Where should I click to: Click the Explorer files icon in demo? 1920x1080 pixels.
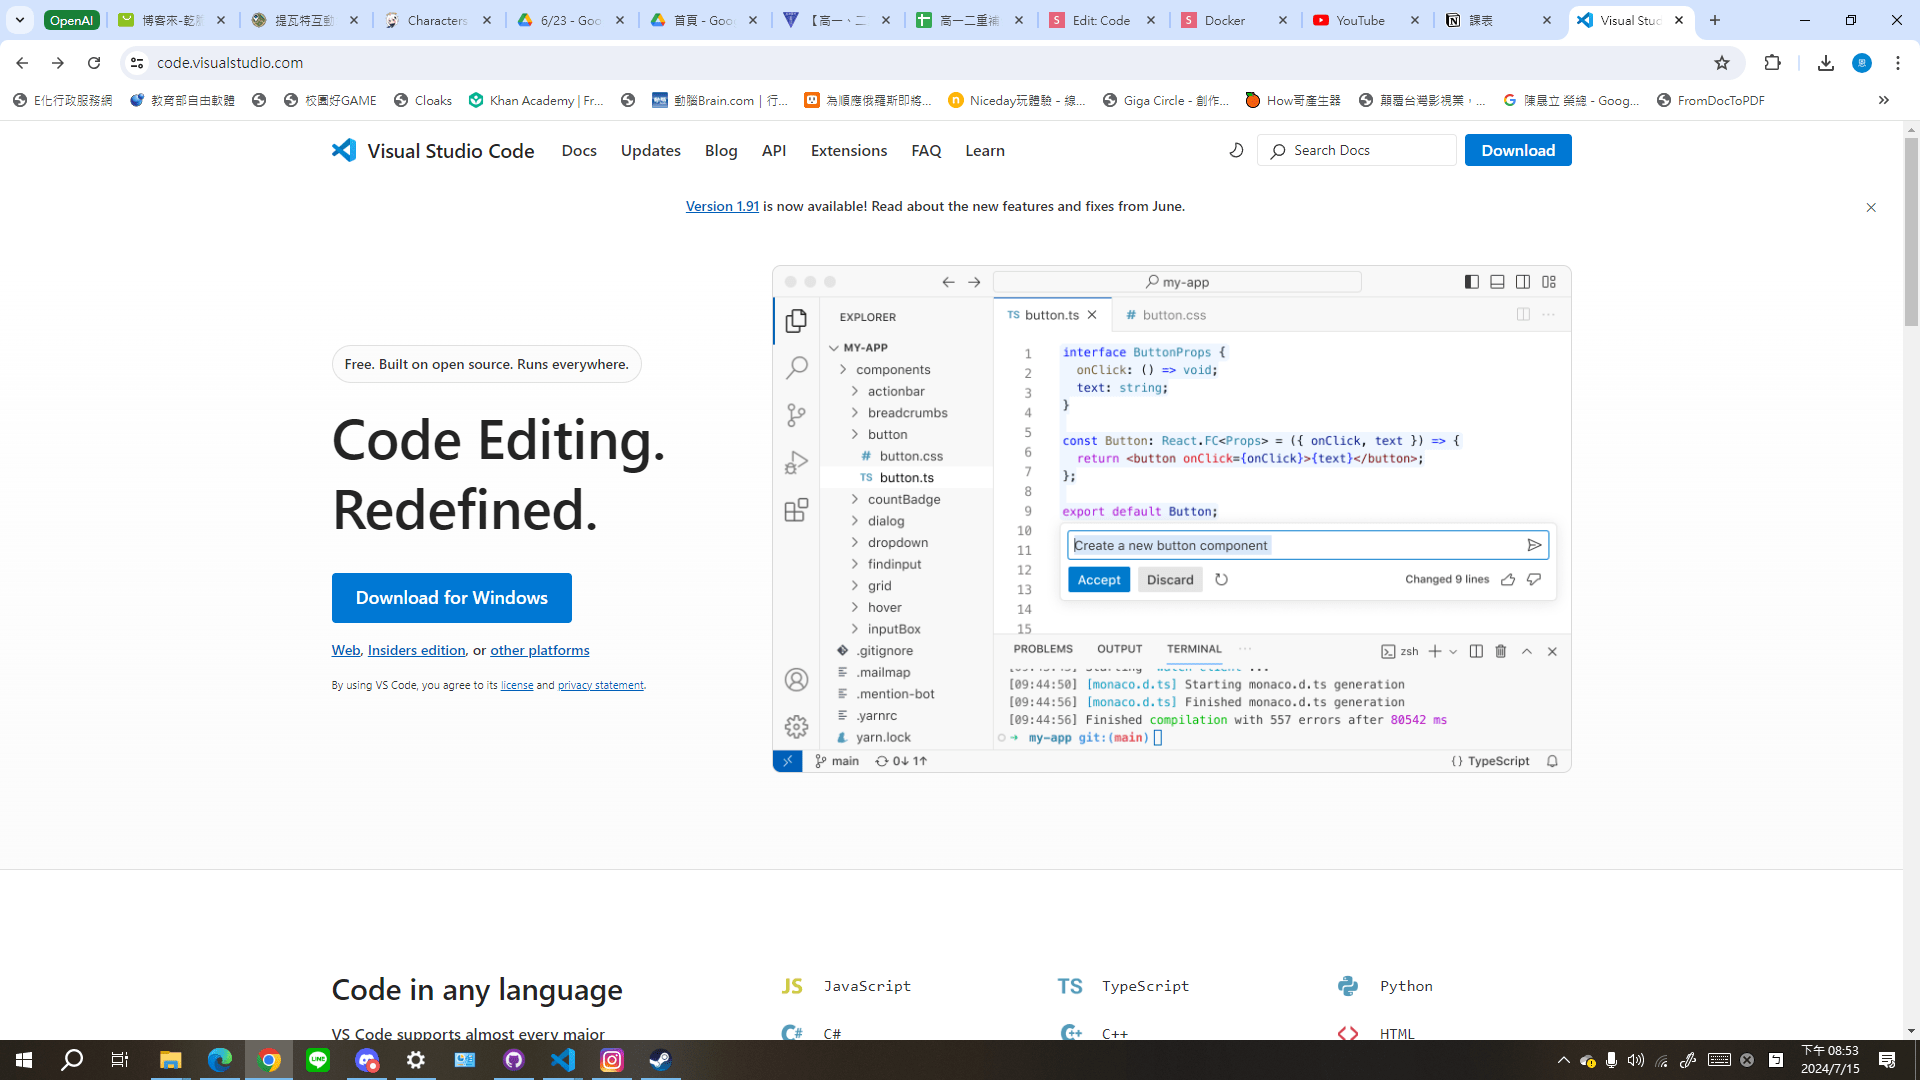[796, 320]
